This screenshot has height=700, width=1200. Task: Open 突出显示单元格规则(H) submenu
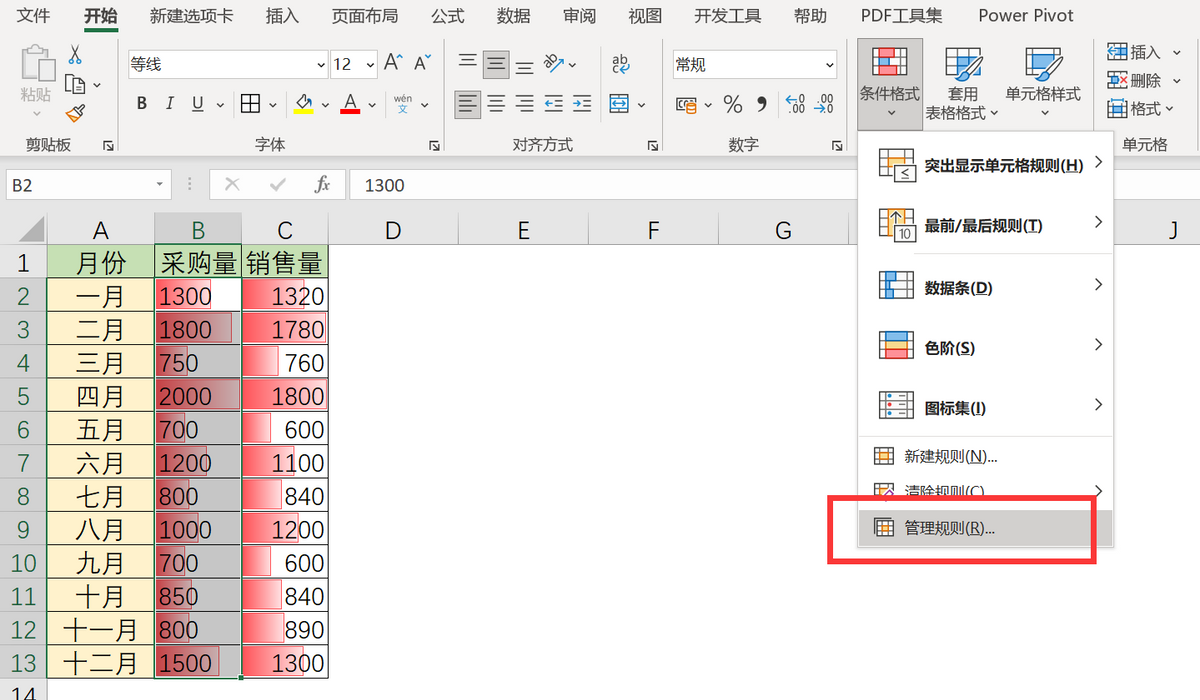(985, 165)
